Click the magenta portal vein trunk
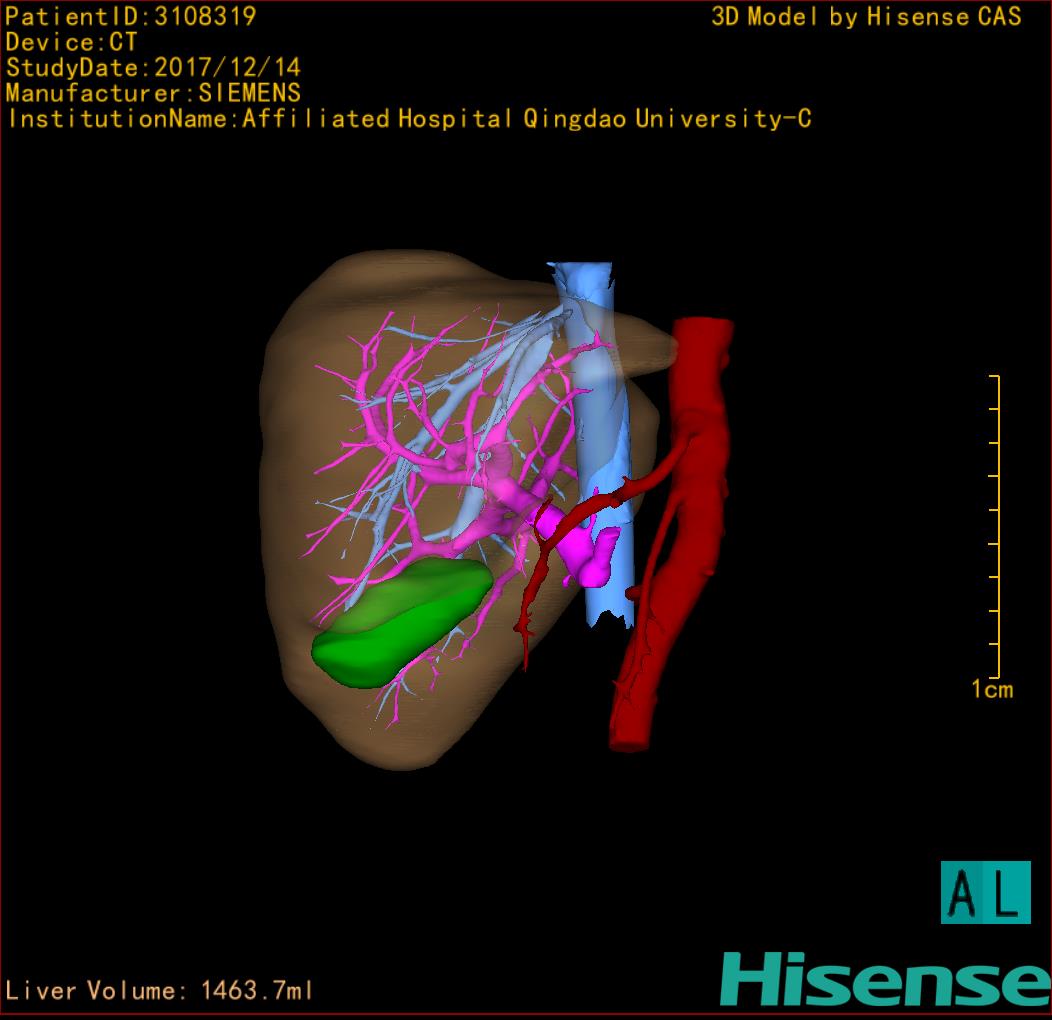The height and width of the screenshot is (1020, 1052). pyautogui.click(x=580, y=548)
